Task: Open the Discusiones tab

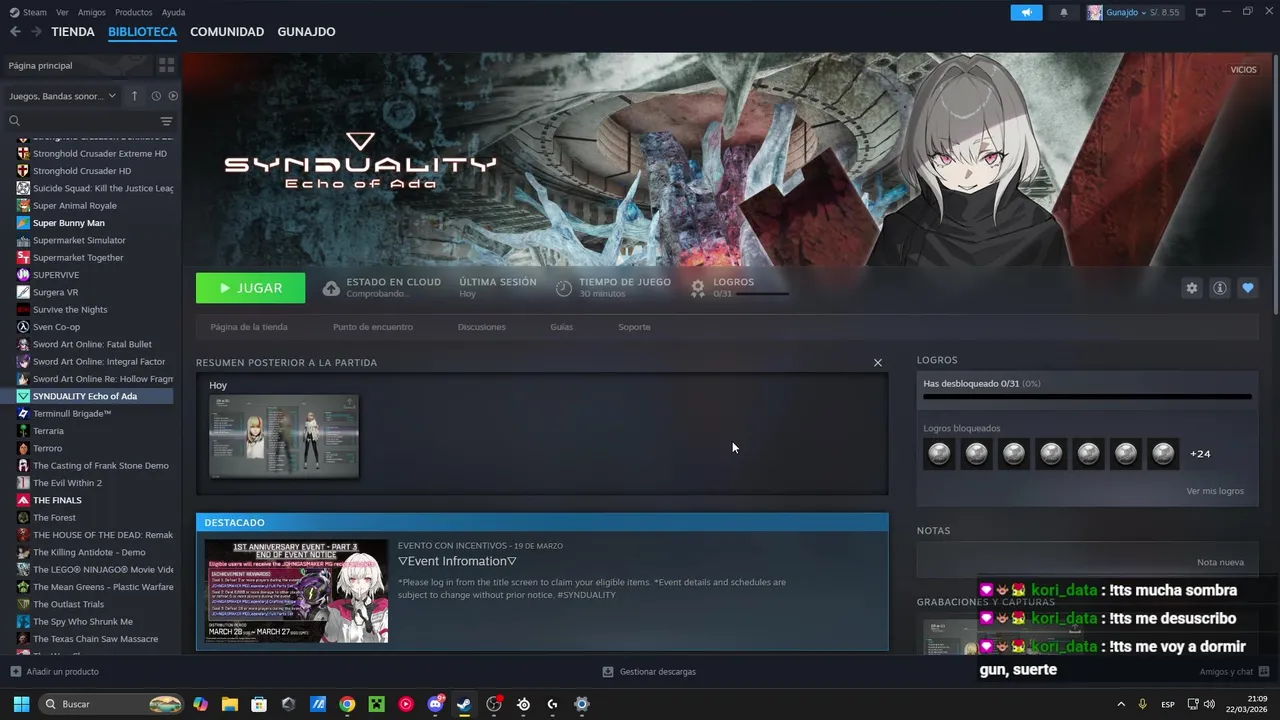Action: [482, 327]
